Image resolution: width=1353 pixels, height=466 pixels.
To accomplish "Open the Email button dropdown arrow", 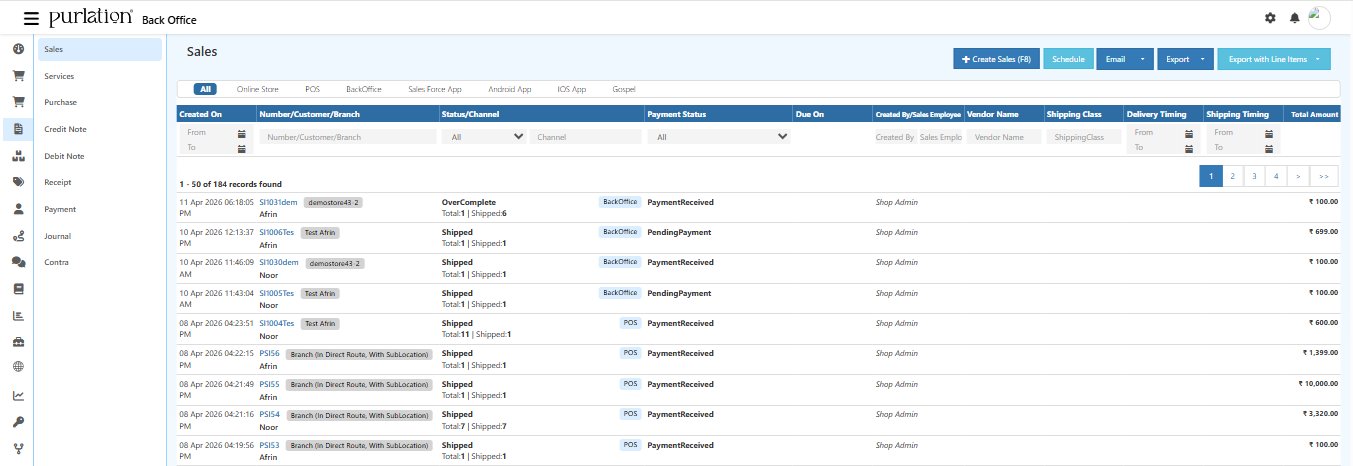I will [x=1141, y=60].
